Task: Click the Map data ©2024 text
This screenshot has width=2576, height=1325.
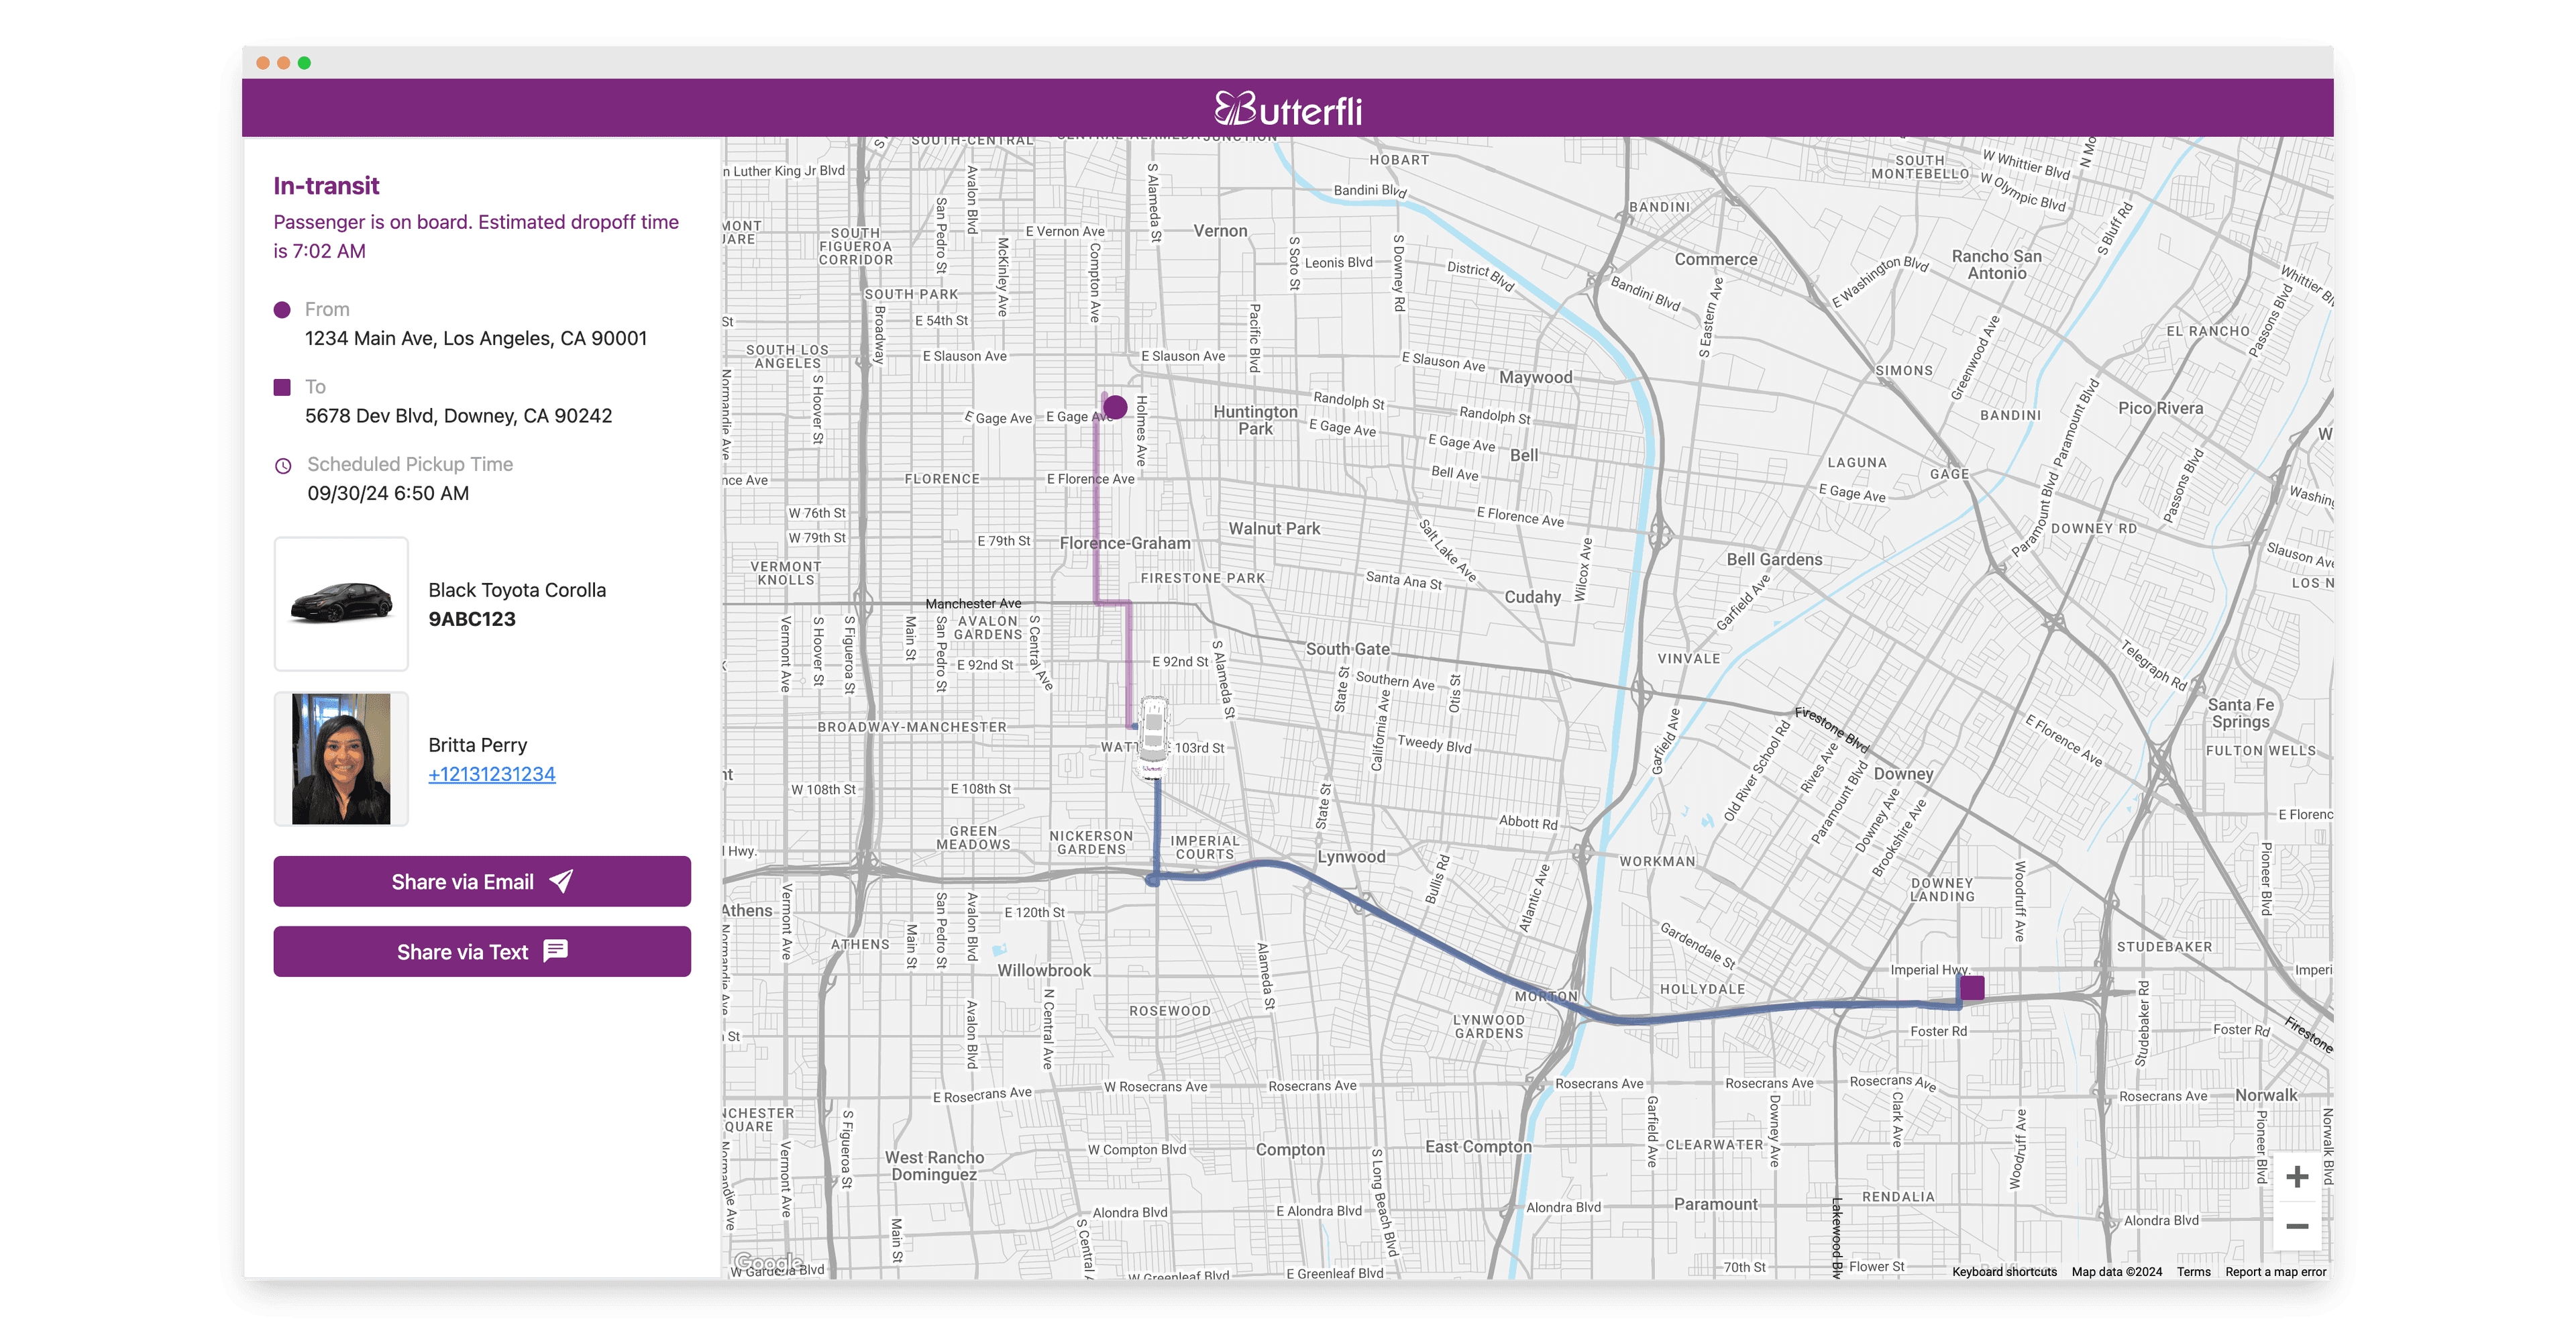Action: (2117, 1272)
